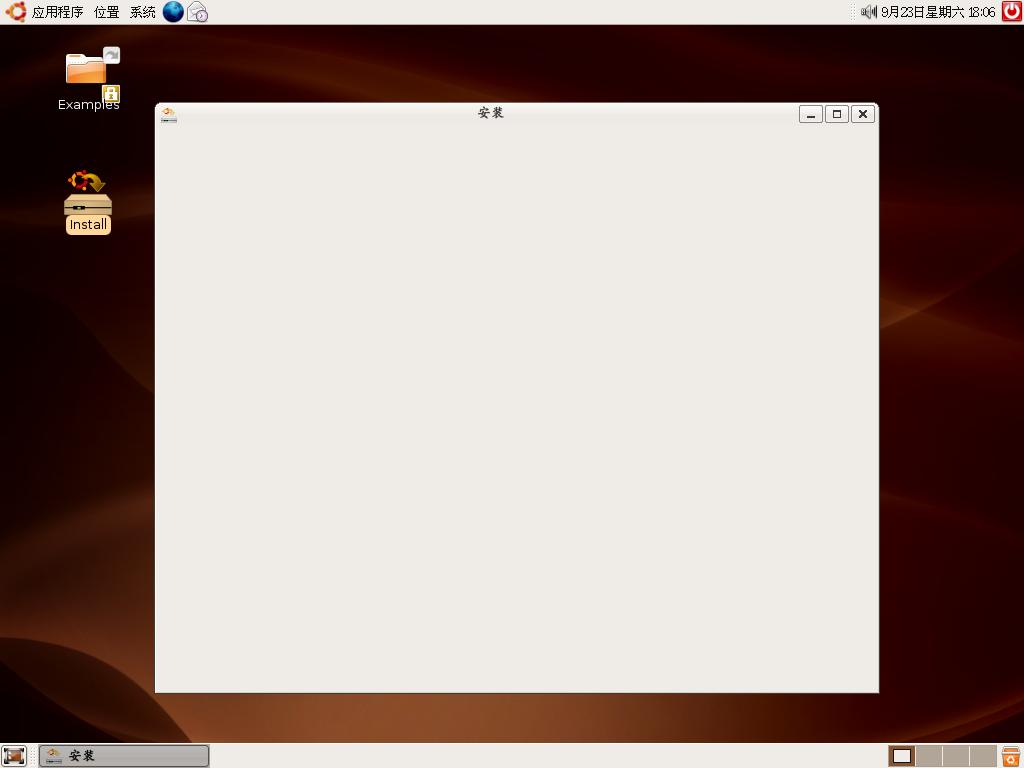This screenshot has height=768, width=1024.
Task: Click the volume speaker icon
Action: (869, 12)
